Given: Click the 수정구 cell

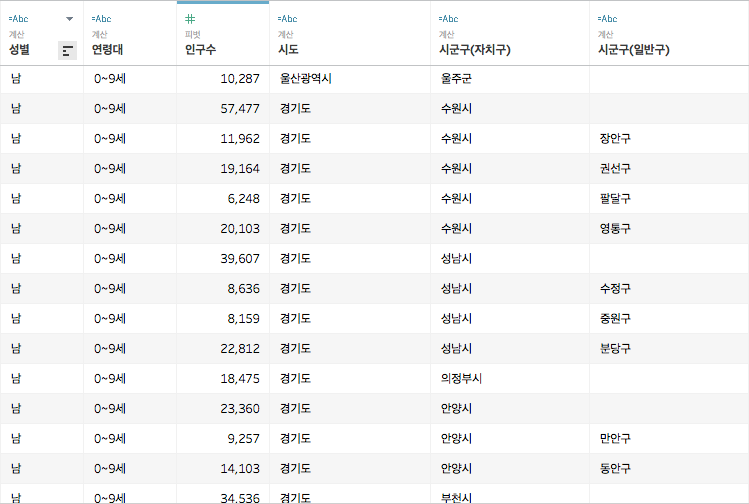Looking at the screenshot, I should (615, 288).
